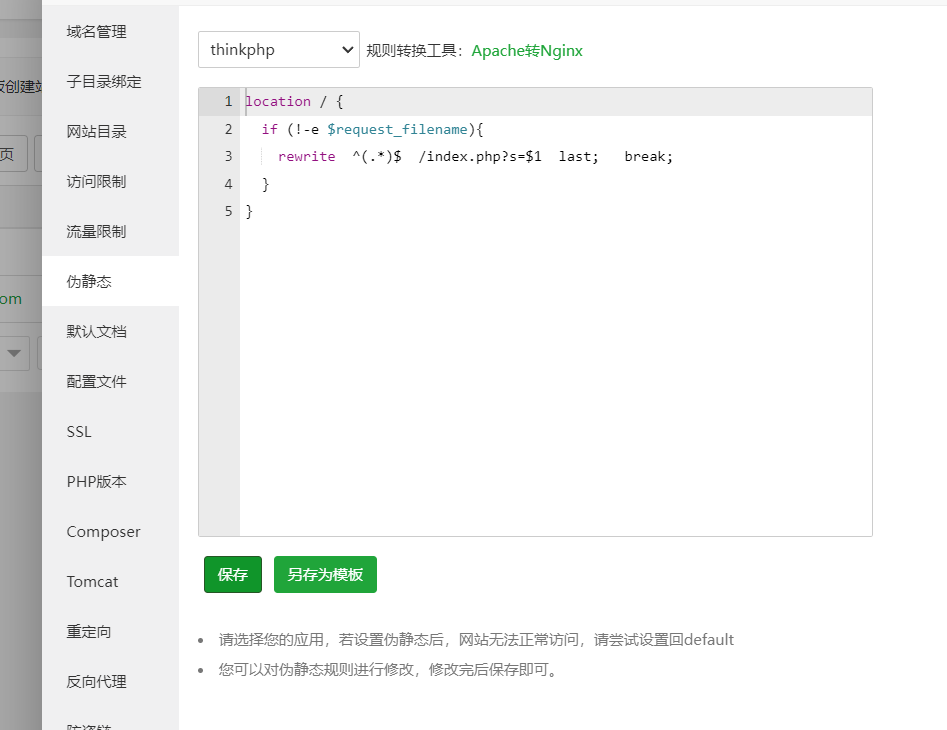This screenshot has height=730, width=947.
Task: Go to the 访问限制 section
Action: click(97, 182)
